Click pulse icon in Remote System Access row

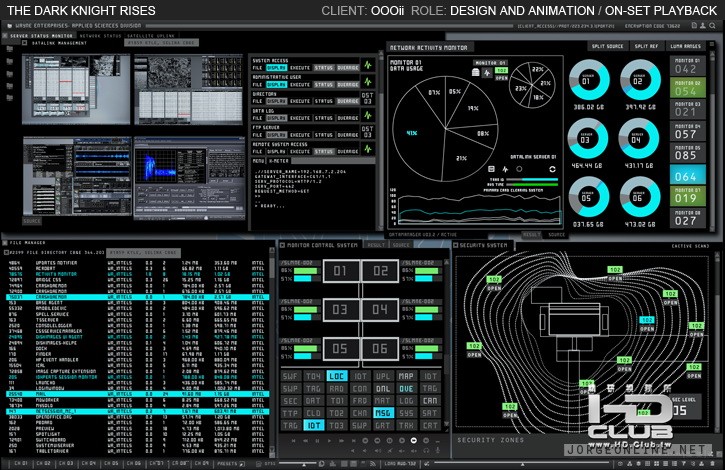click(x=368, y=148)
